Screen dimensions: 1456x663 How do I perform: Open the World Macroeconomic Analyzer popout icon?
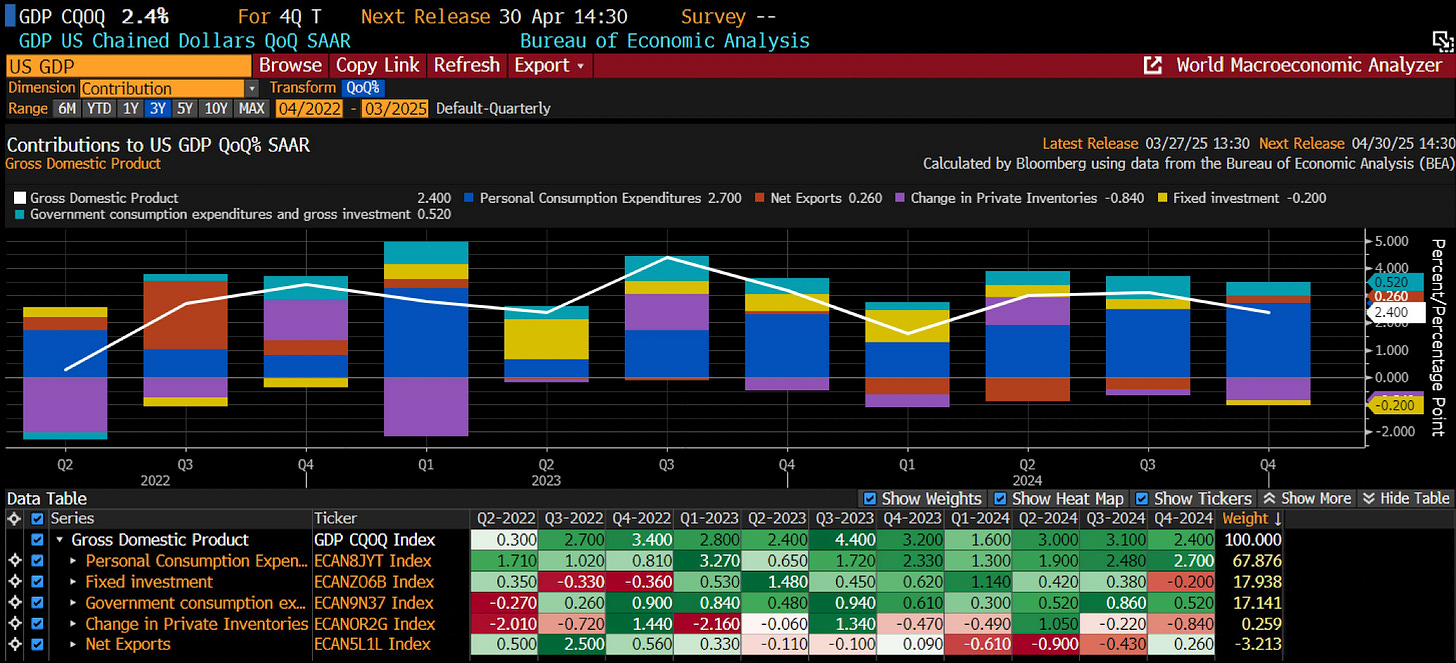tap(1153, 65)
